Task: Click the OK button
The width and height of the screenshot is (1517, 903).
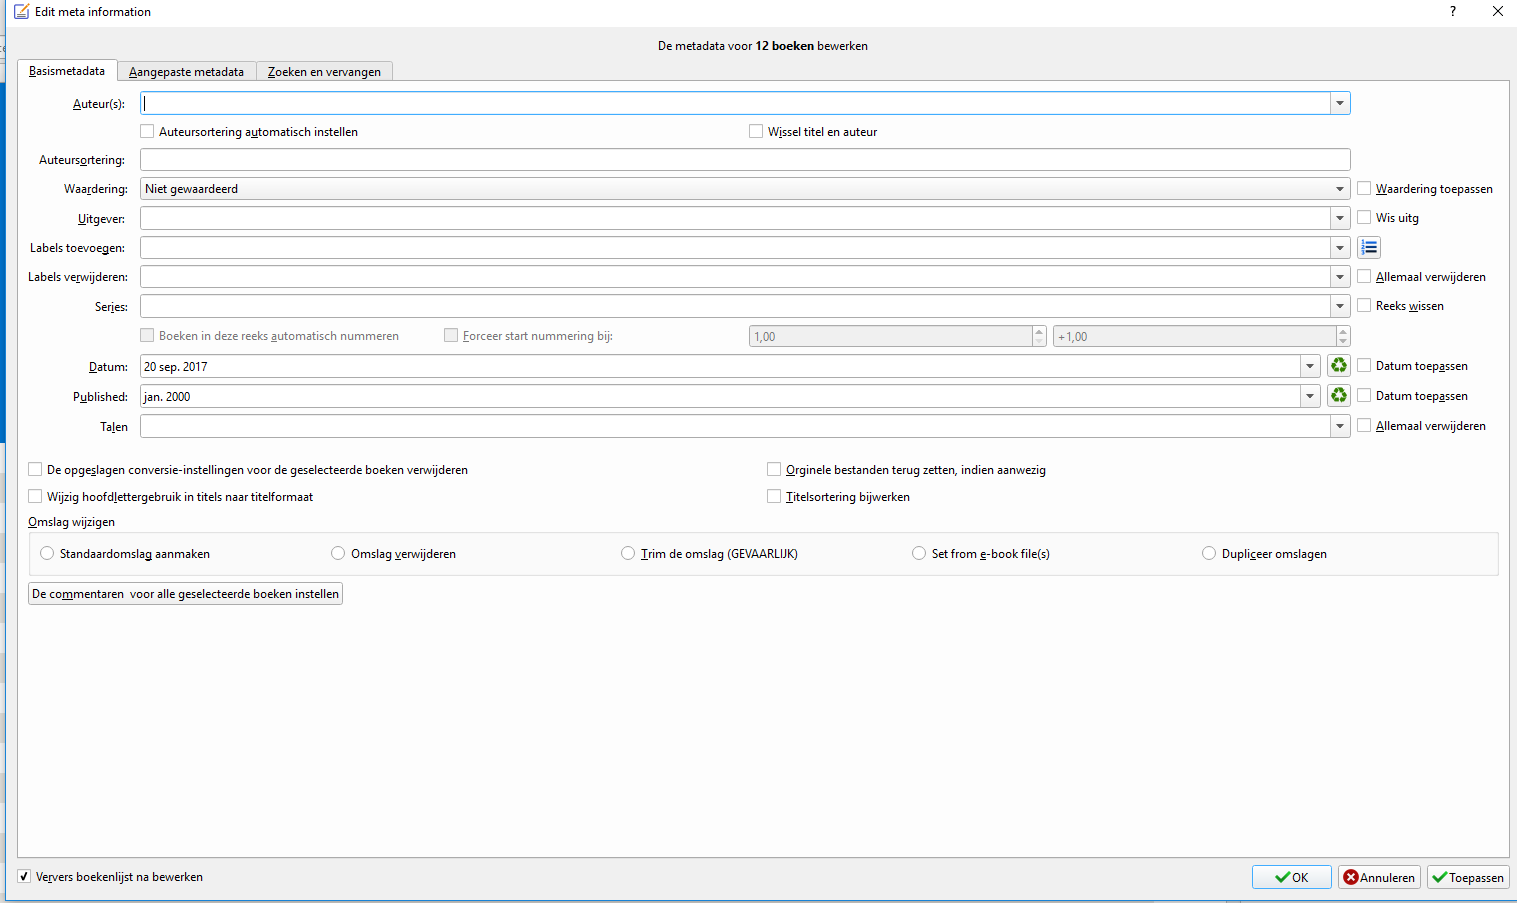Action: pyautogui.click(x=1291, y=877)
